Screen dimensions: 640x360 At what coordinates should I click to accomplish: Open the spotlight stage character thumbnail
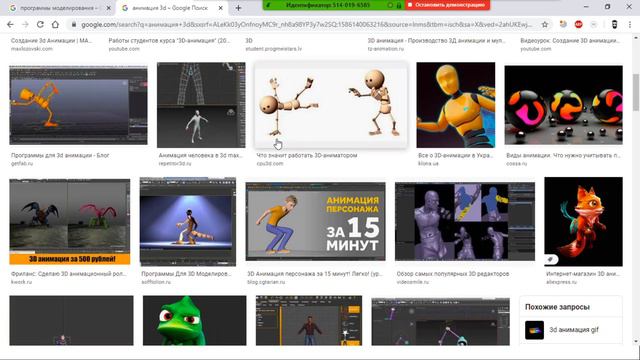(188, 221)
